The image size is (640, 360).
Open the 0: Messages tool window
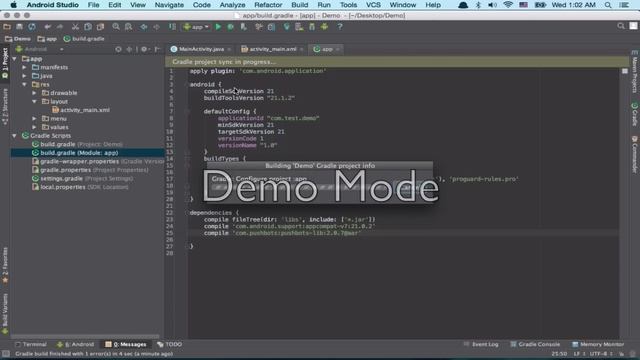point(126,344)
